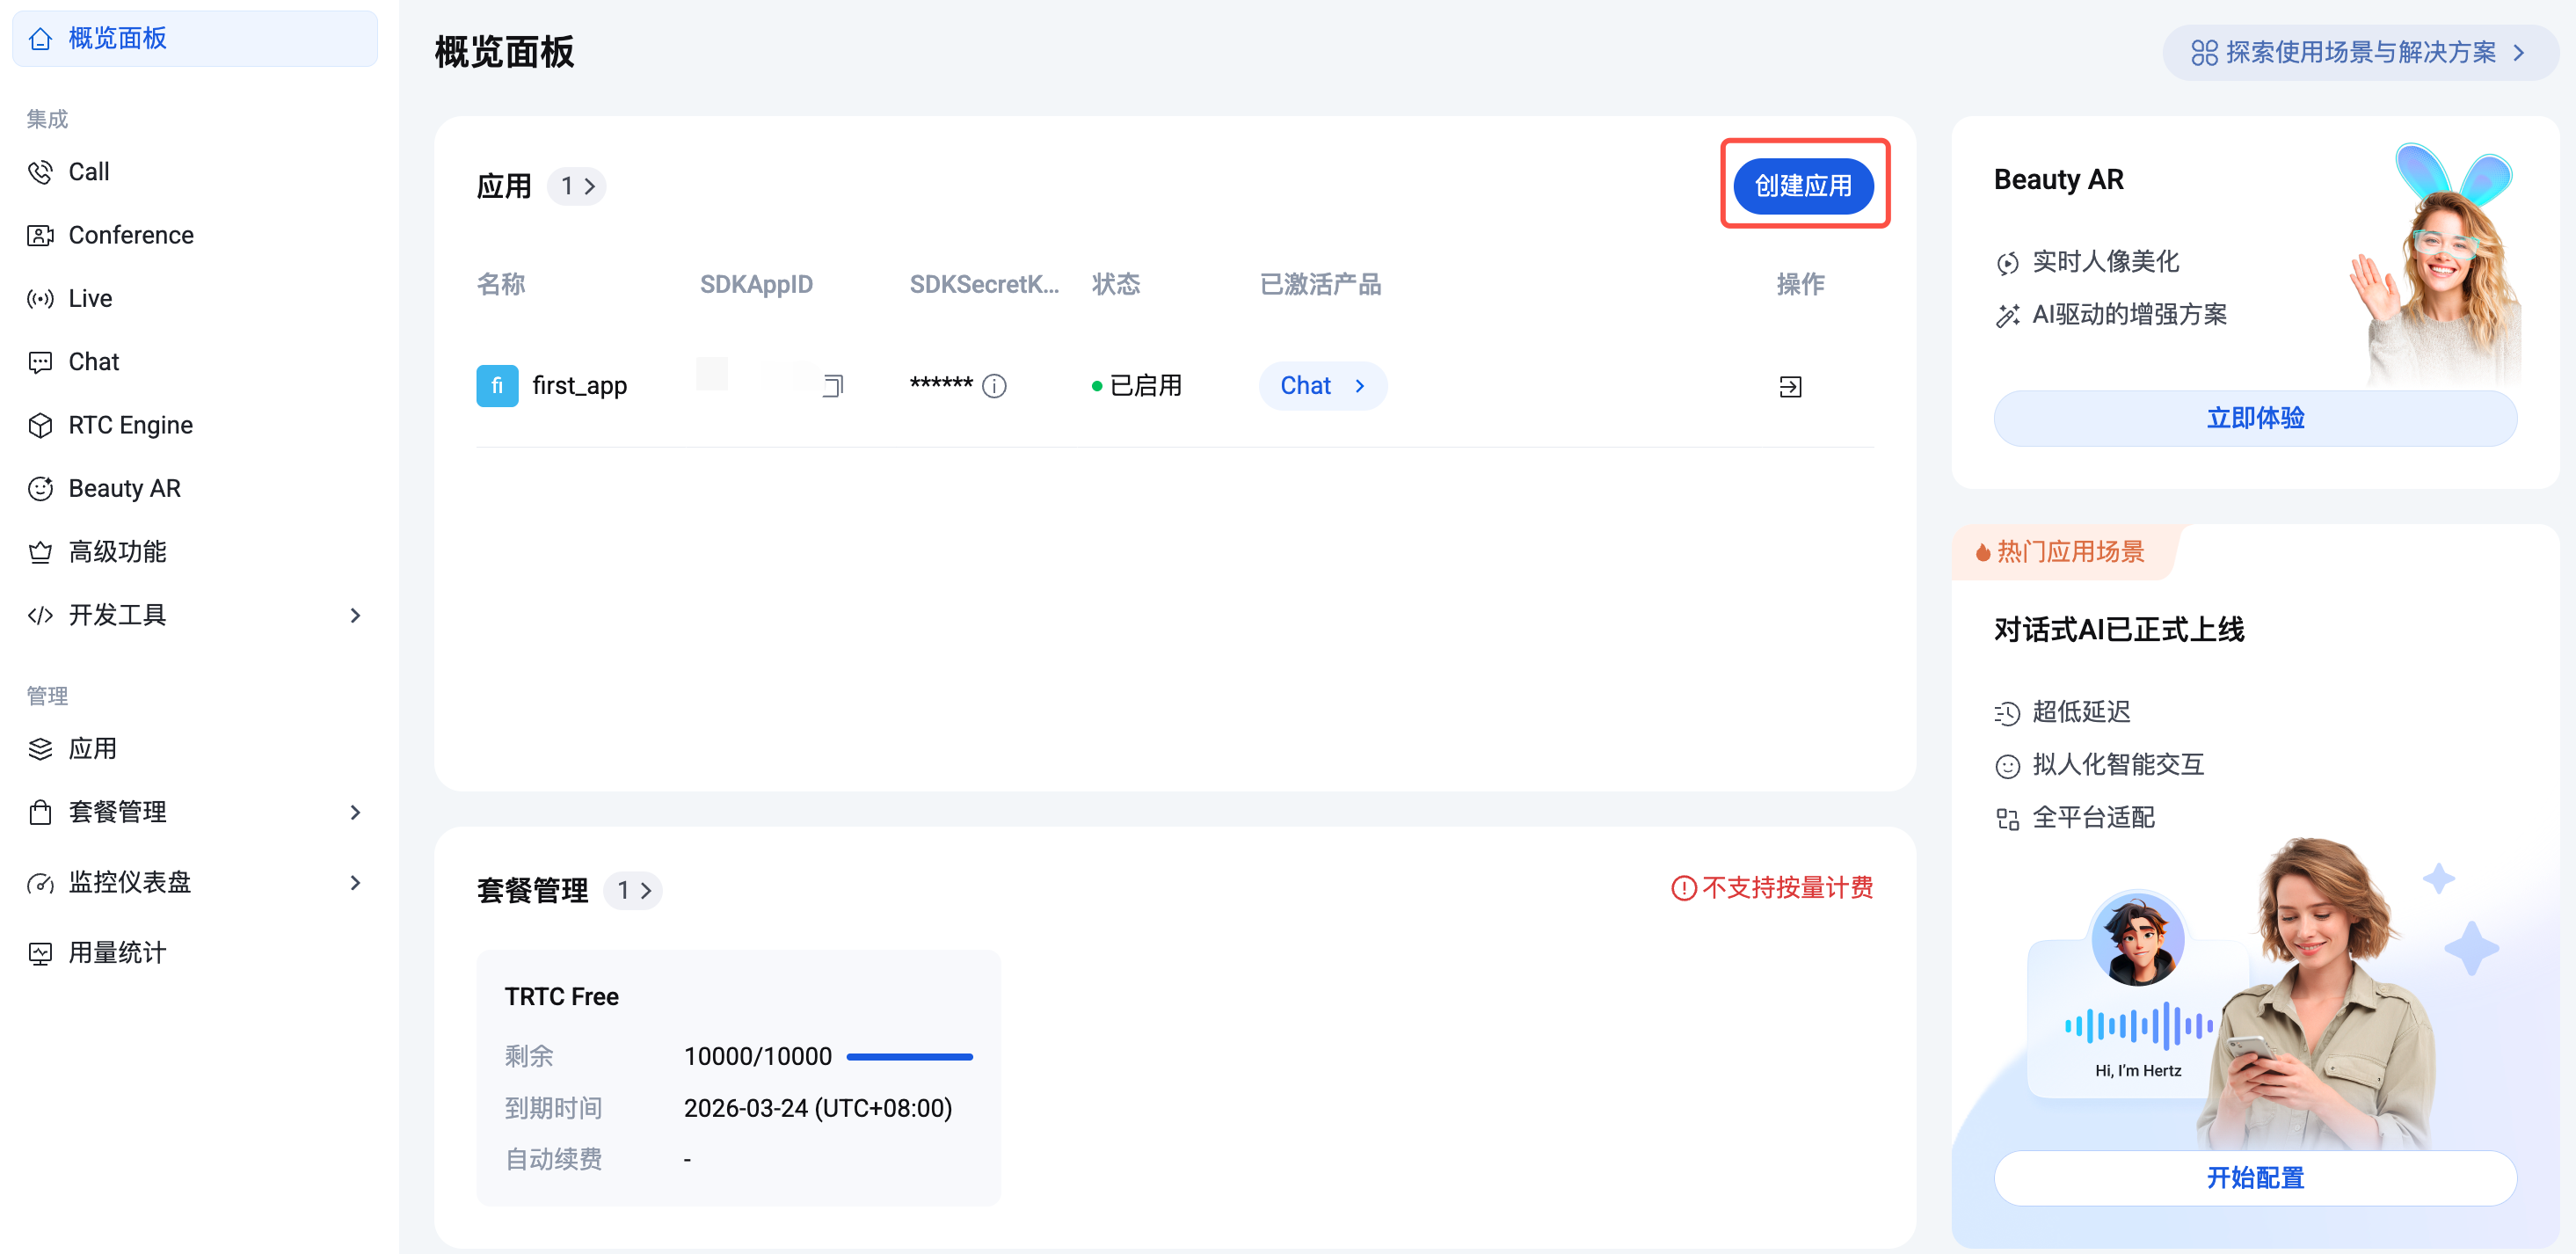The width and height of the screenshot is (2576, 1254).
Task: Open Conference in the sidebar
Action: click(130, 235)
